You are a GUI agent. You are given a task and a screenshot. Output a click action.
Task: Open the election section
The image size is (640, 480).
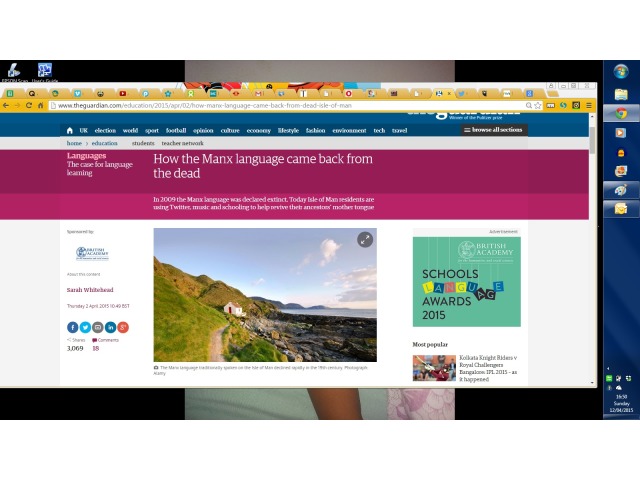coord(105,131)
